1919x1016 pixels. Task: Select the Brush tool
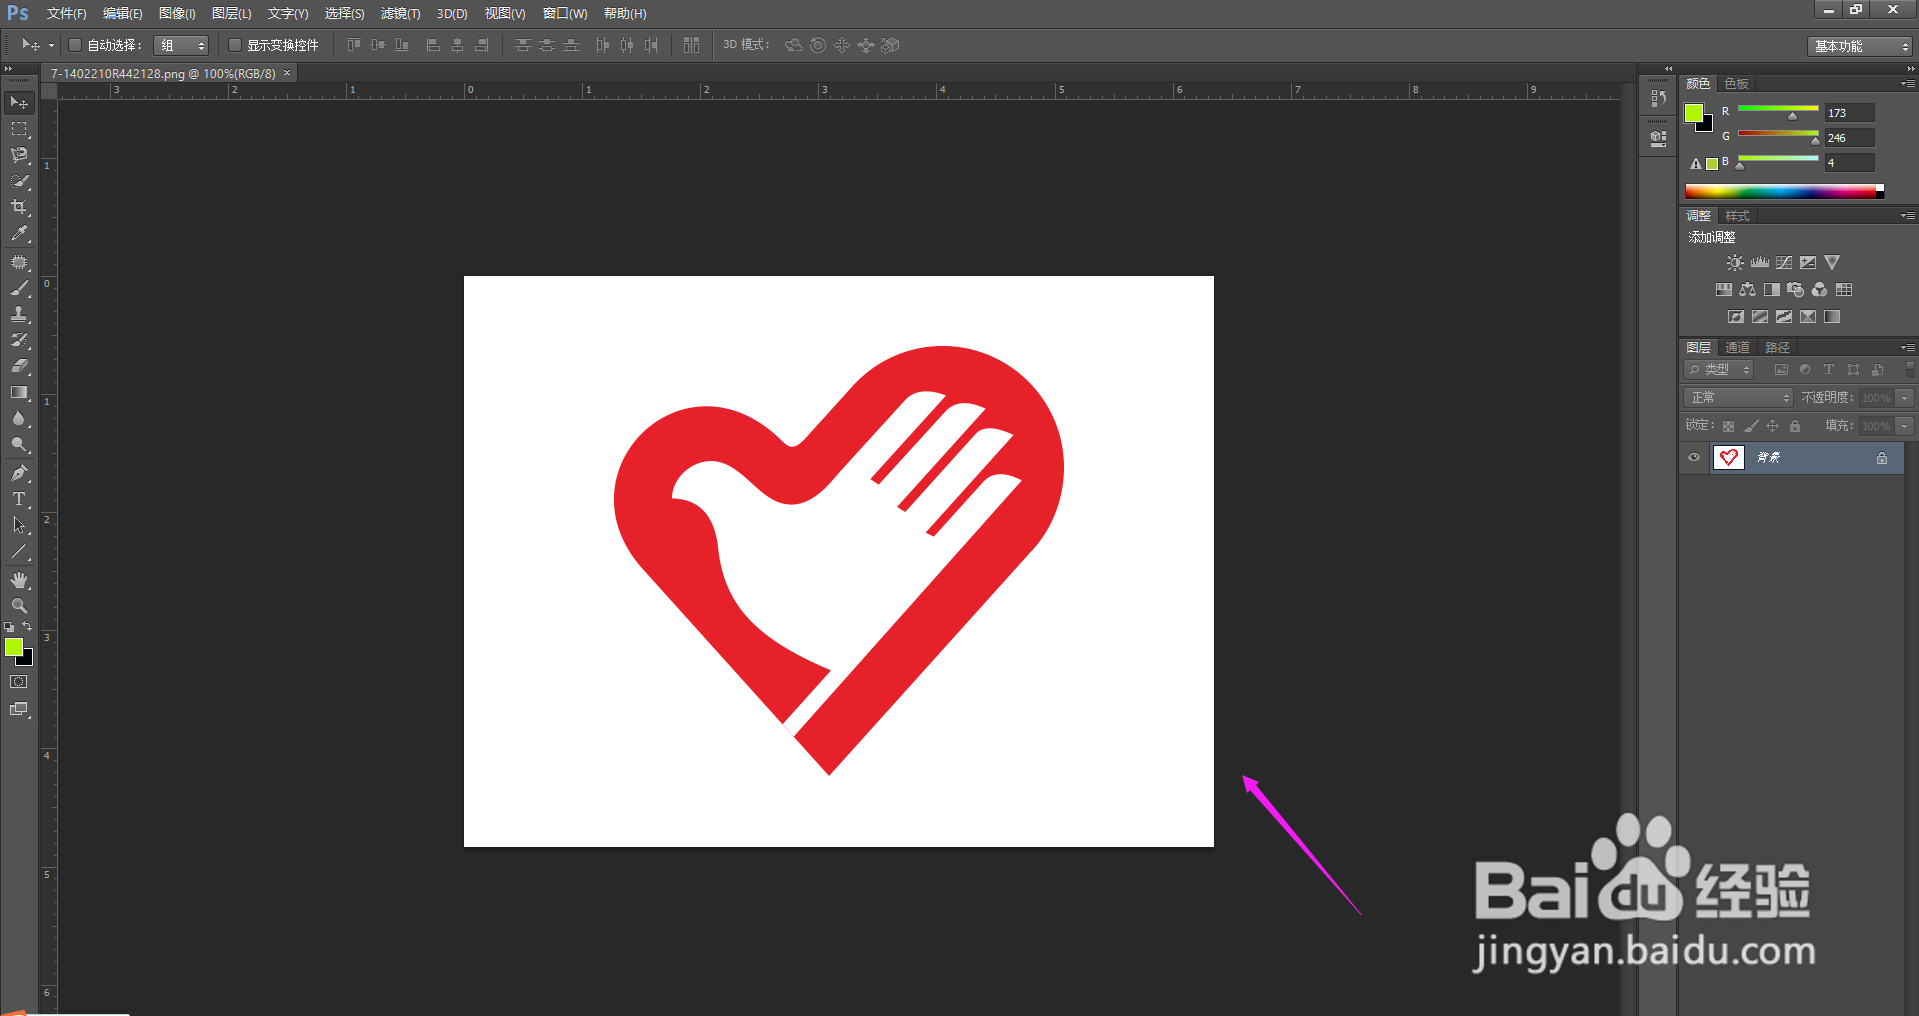19,288
